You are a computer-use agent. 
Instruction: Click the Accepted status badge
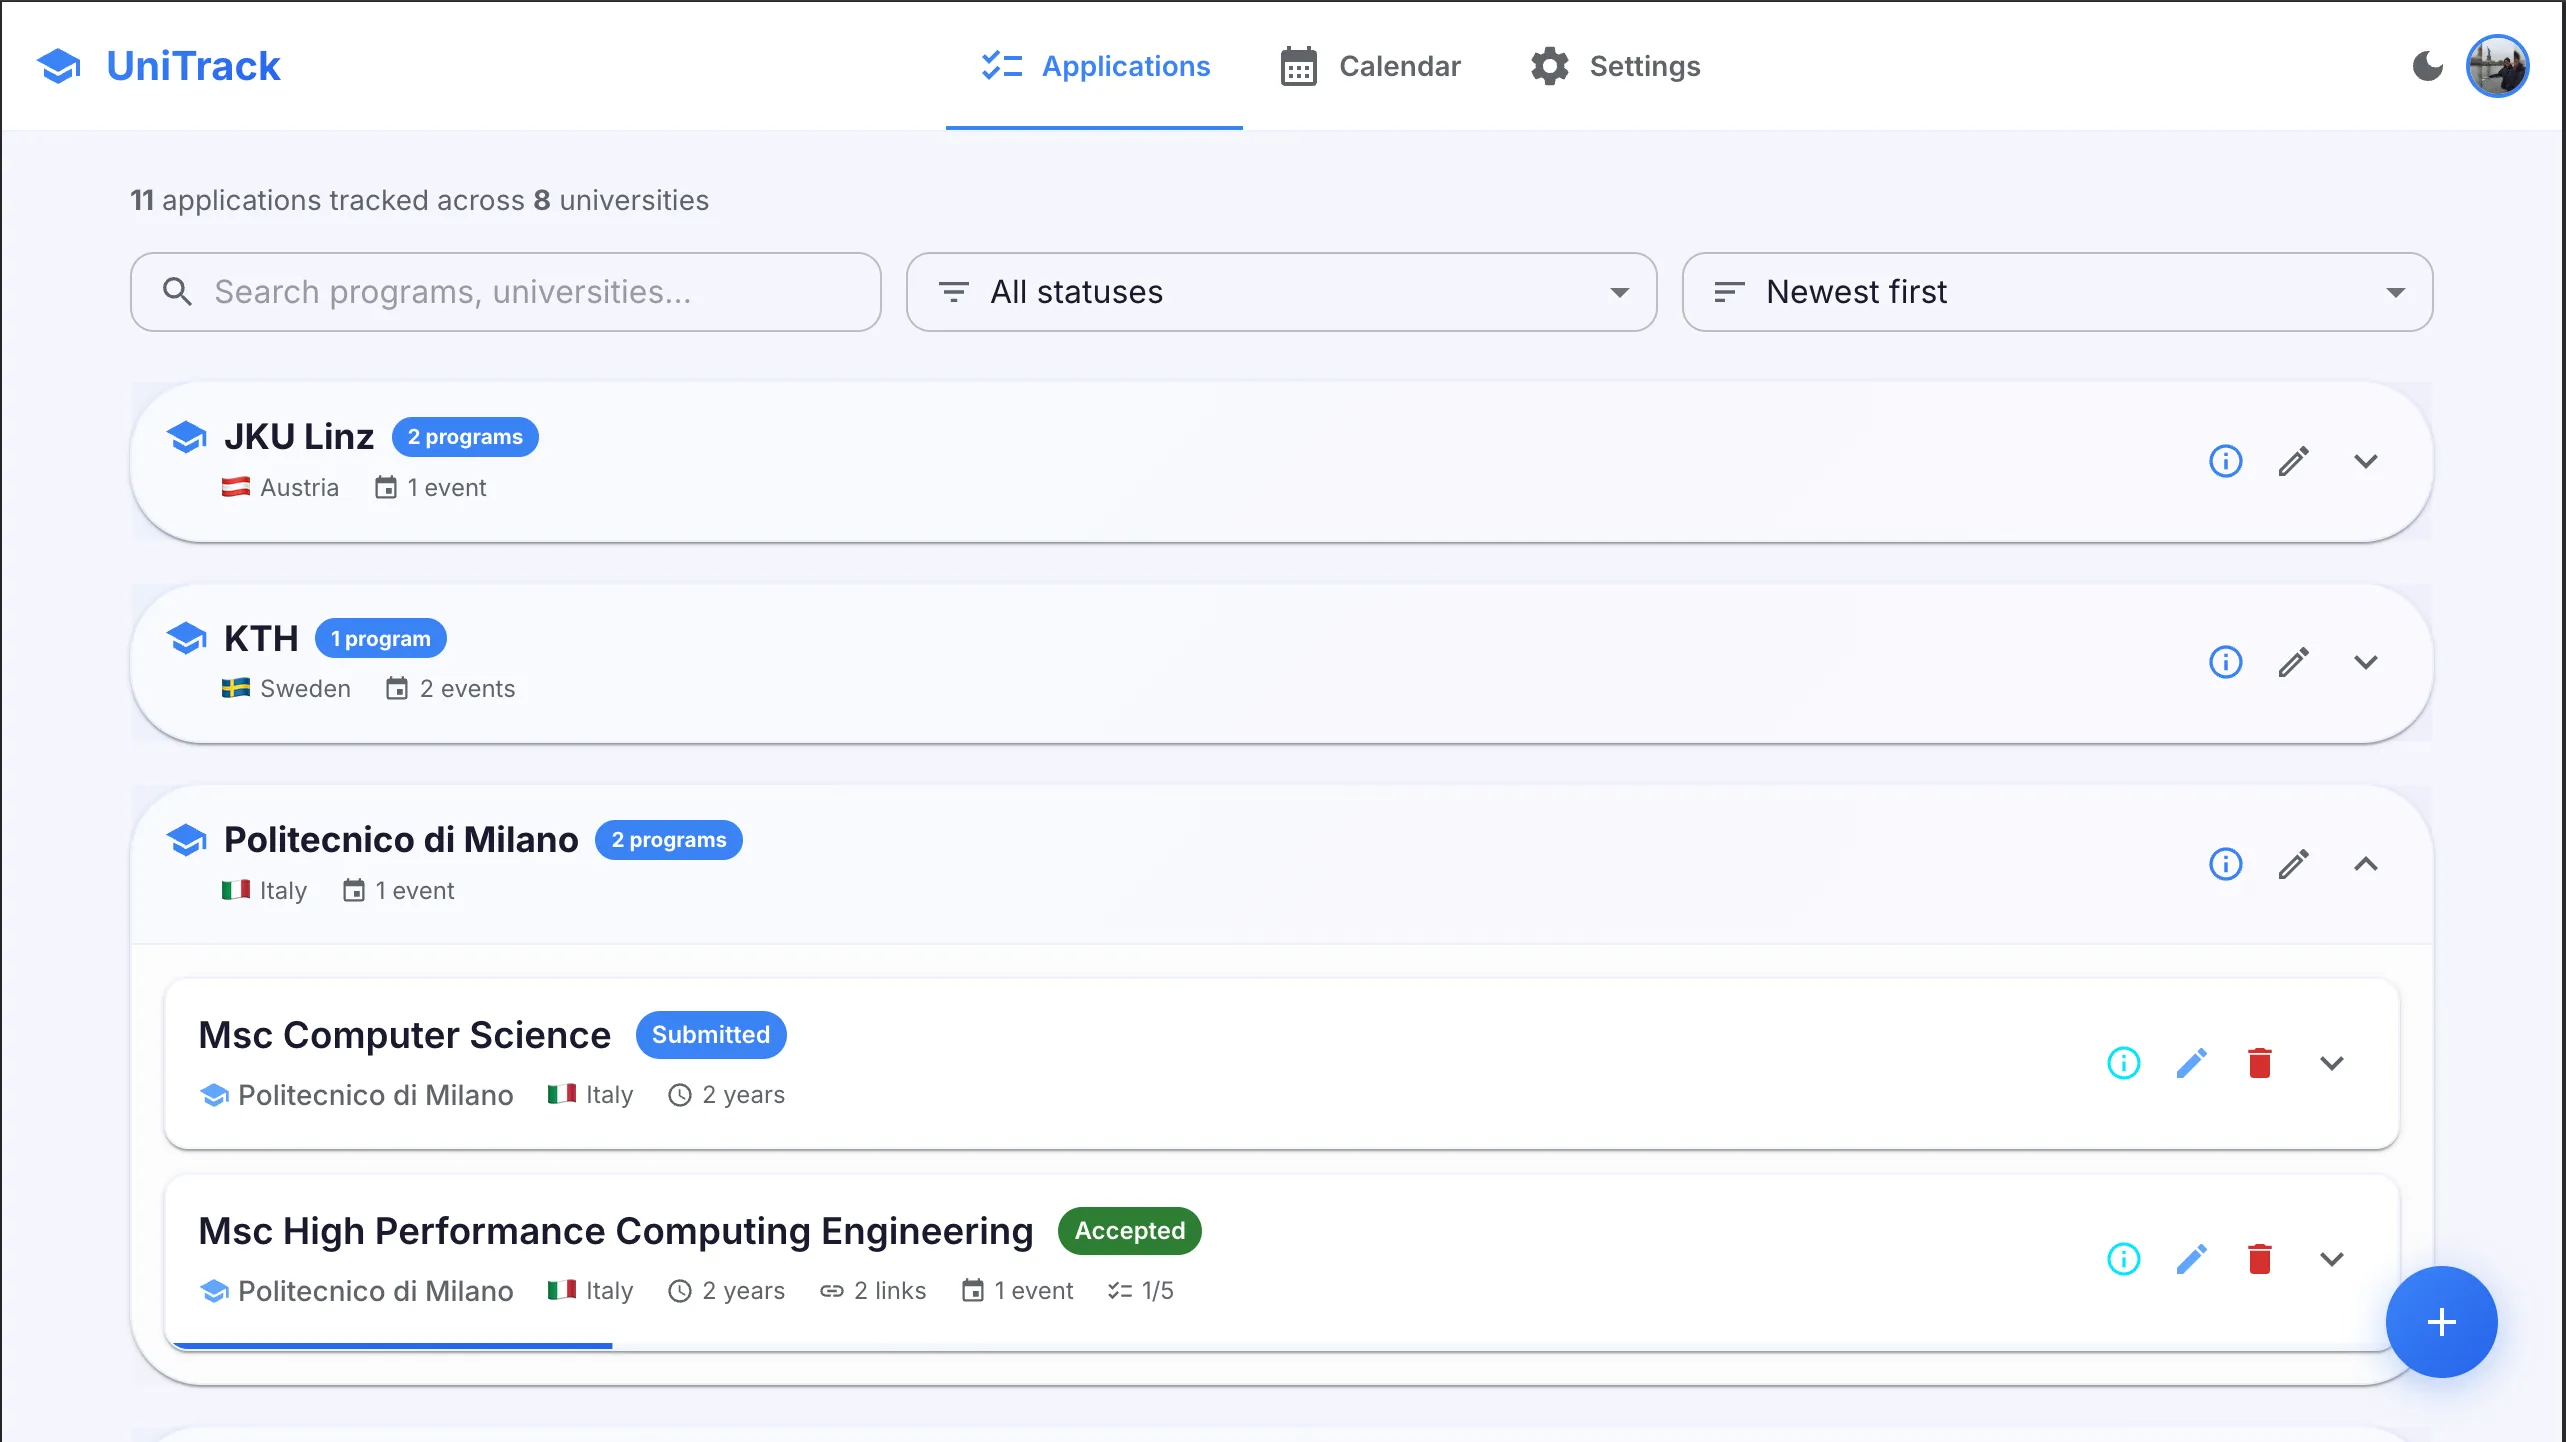click(x=1130, y=1231)
